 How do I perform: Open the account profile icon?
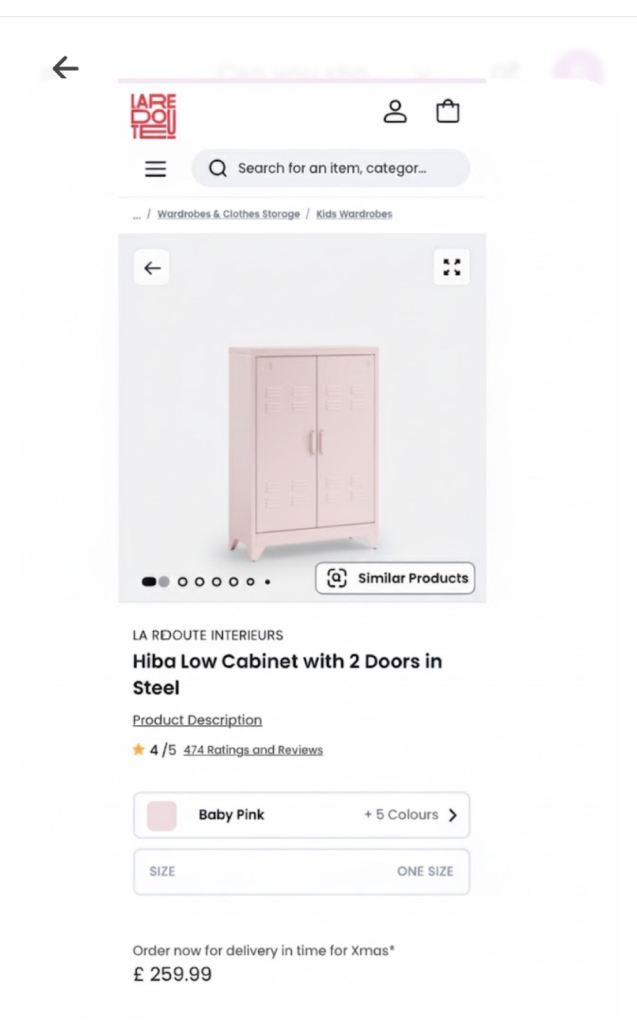click(396, 110)
